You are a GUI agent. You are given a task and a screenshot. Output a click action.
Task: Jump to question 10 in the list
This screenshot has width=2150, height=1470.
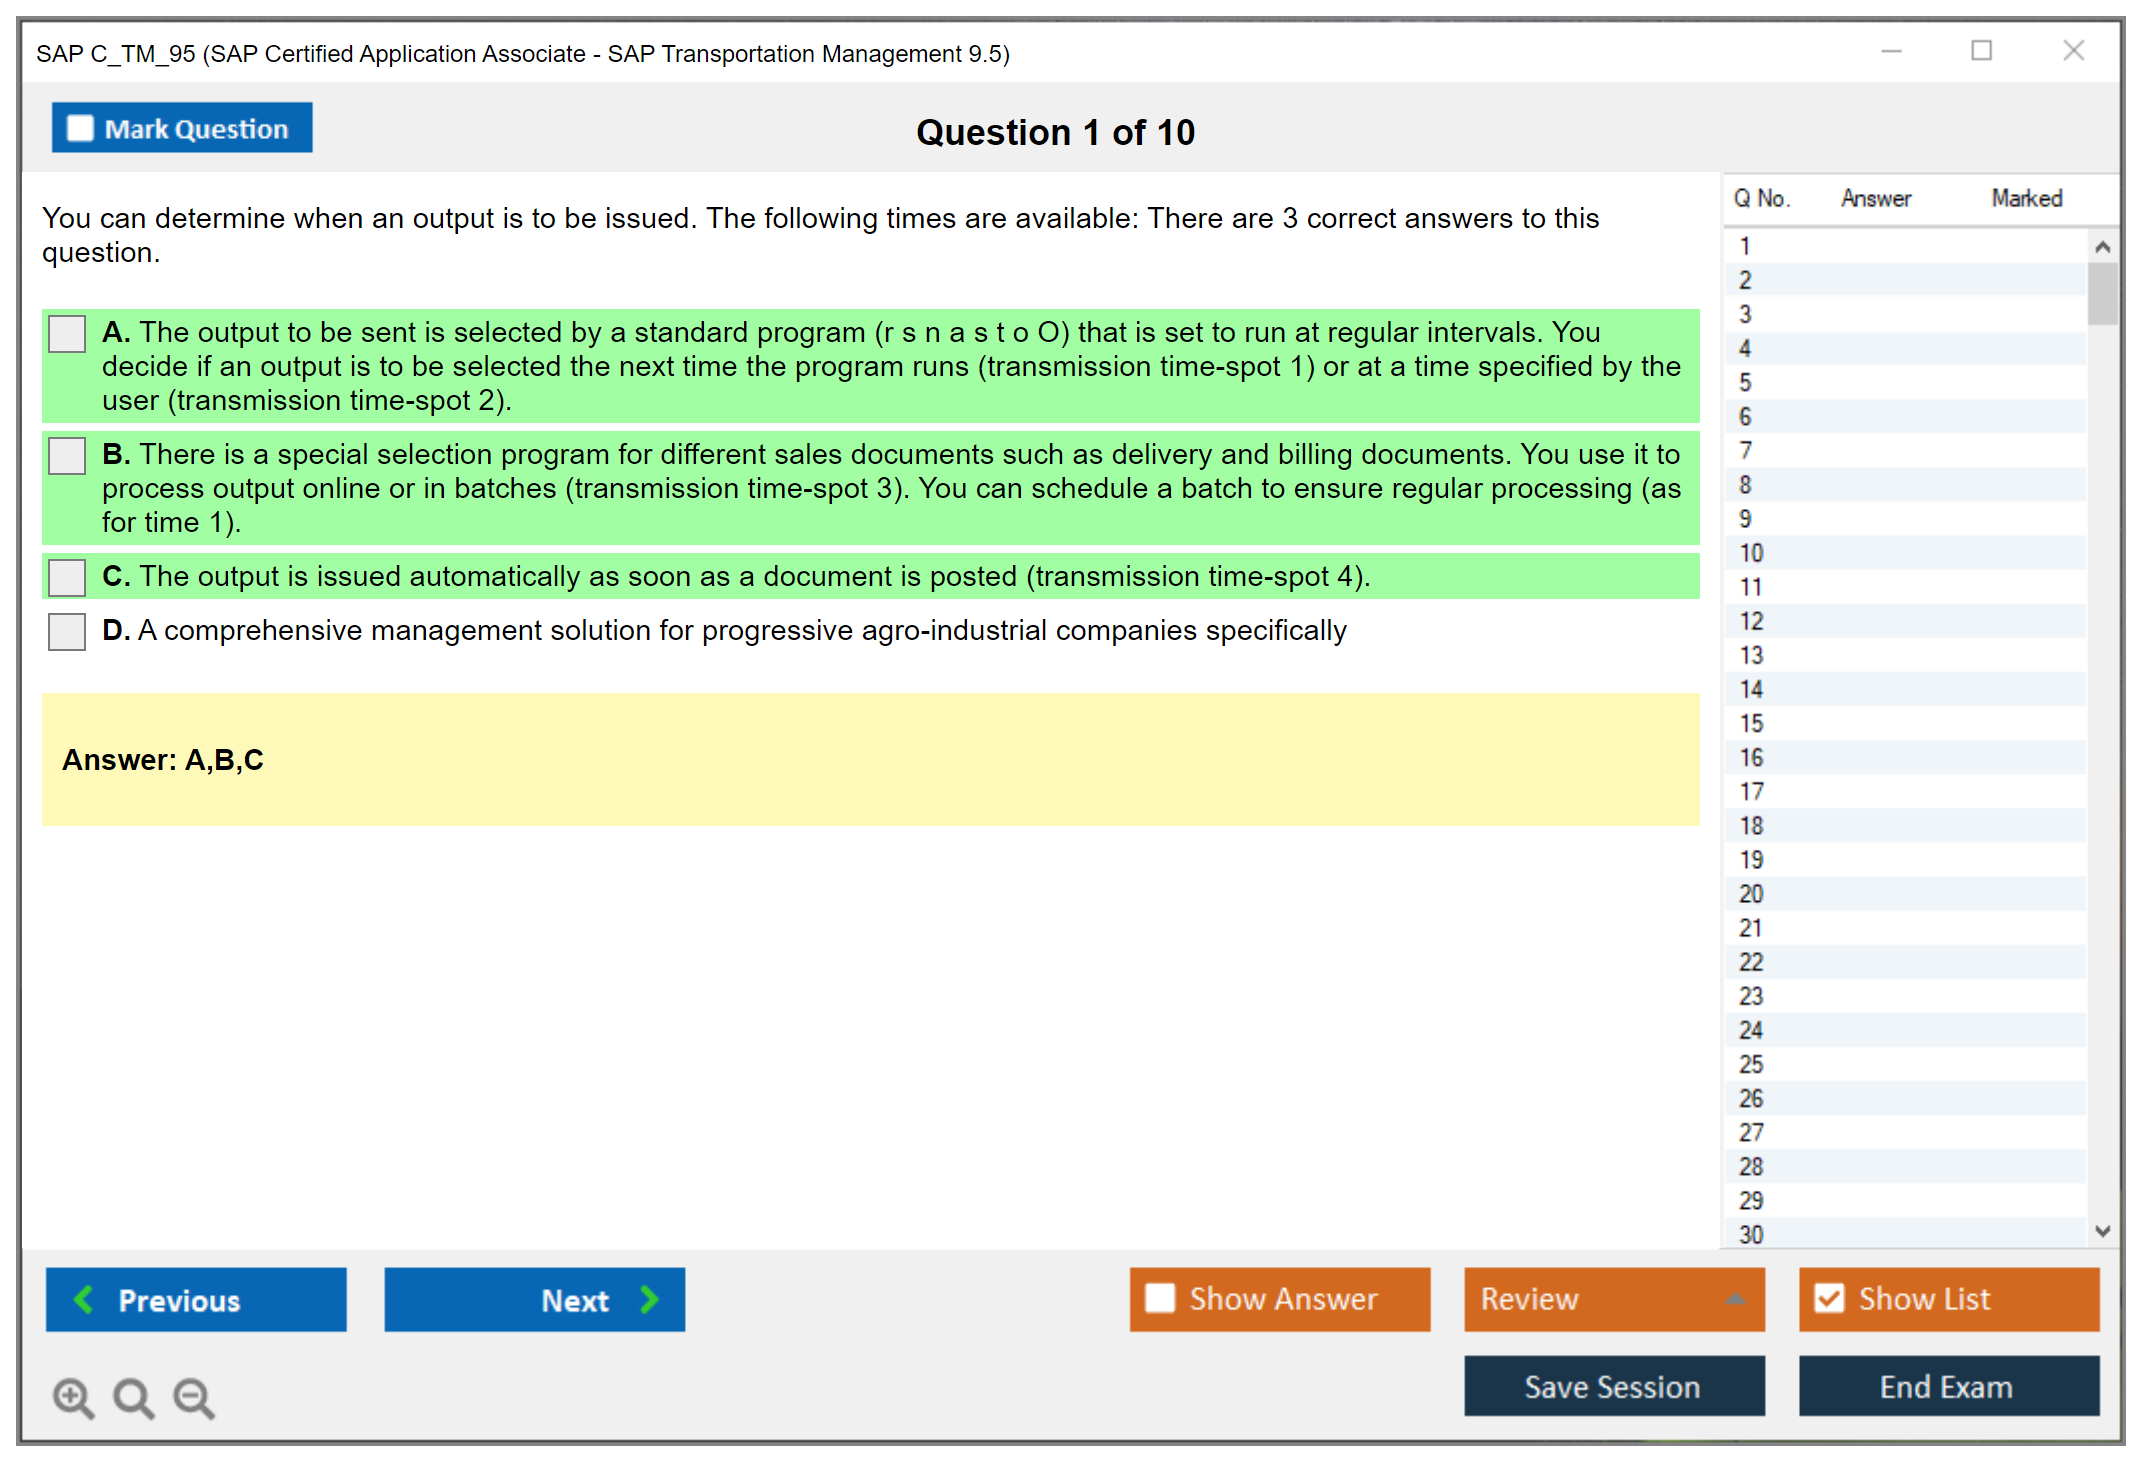click(1752, 553)
